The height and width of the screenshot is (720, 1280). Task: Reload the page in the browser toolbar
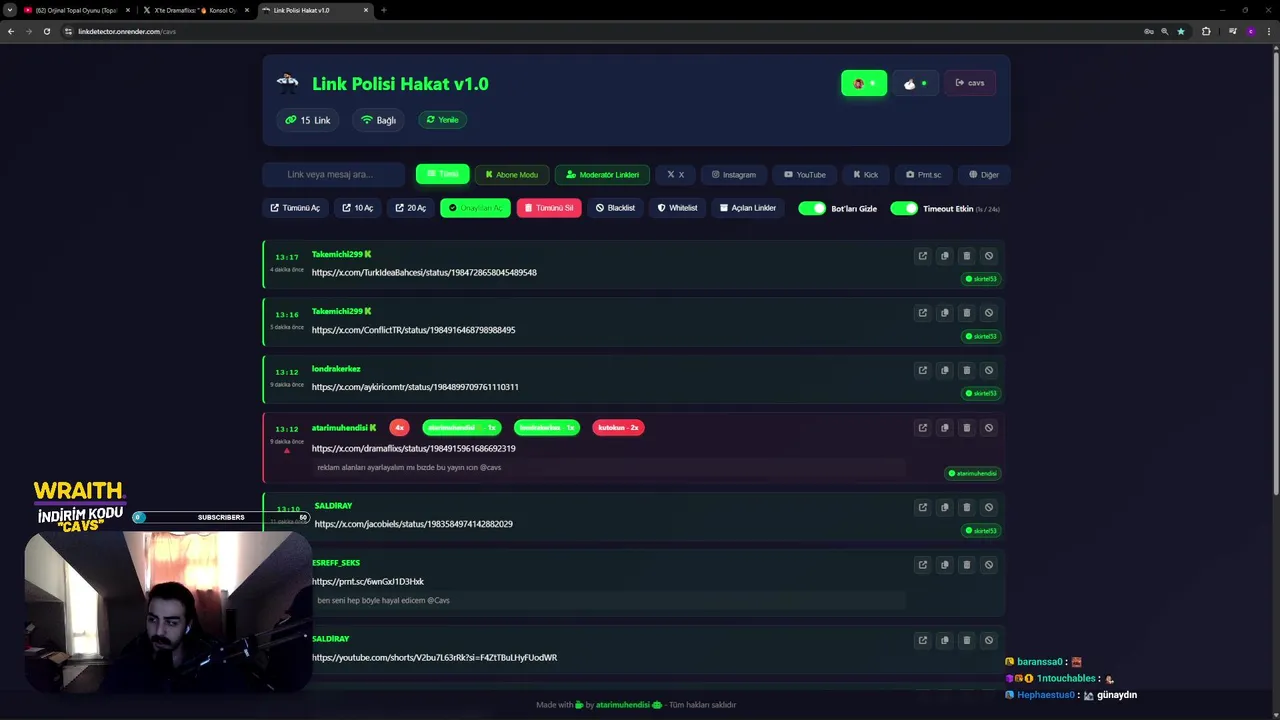click(46, 31)
